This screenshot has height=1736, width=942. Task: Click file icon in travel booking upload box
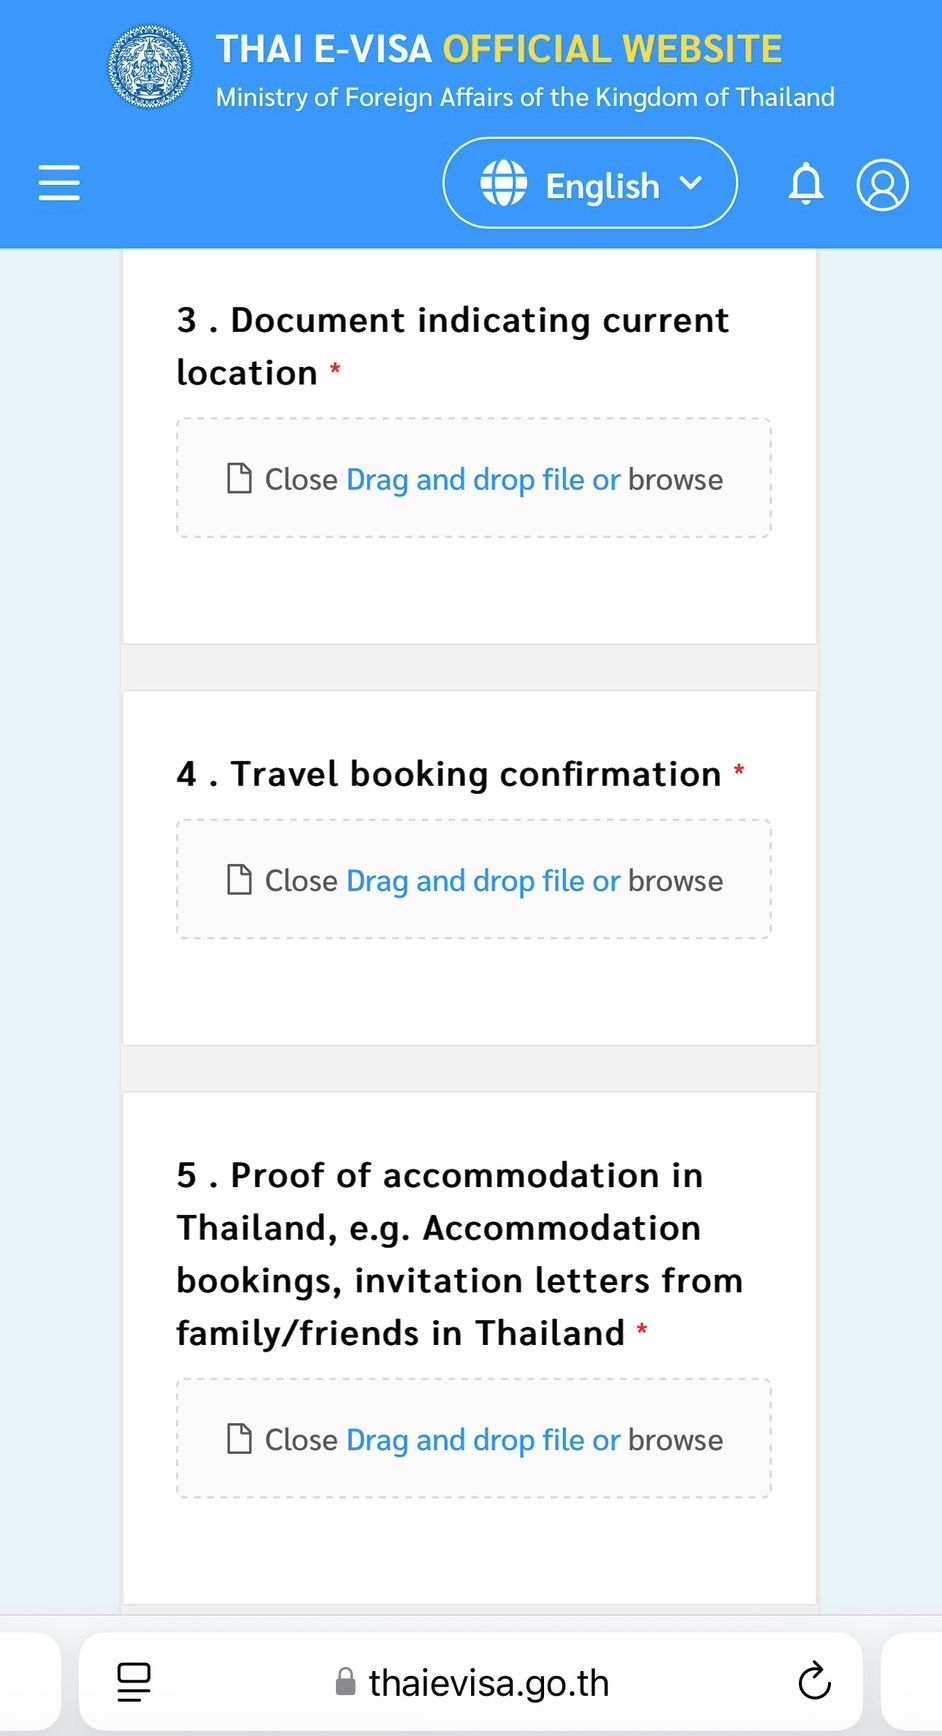tap(239, 880)
